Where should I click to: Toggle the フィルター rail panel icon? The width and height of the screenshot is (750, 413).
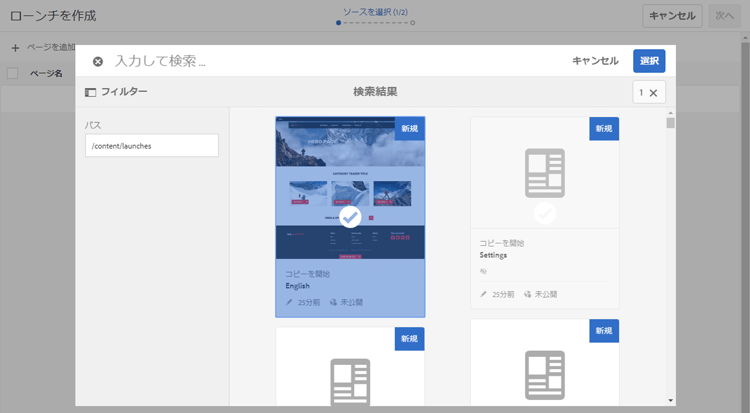point(90,92)
